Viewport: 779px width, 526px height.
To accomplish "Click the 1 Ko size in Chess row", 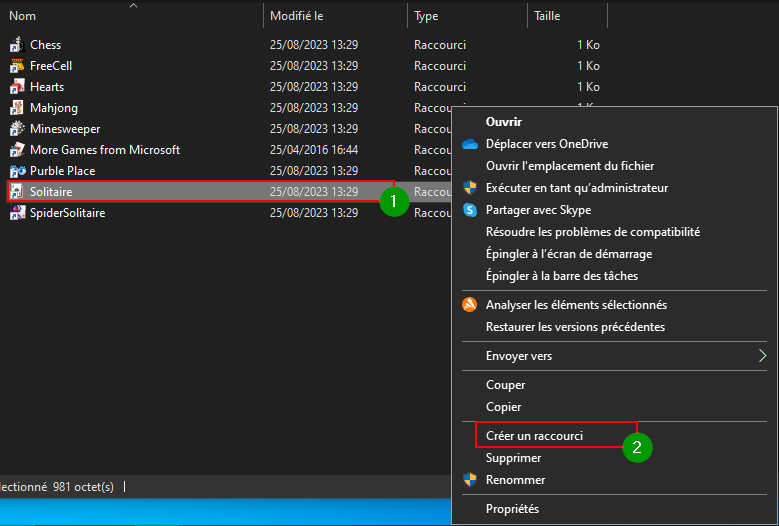I will 588,45.
